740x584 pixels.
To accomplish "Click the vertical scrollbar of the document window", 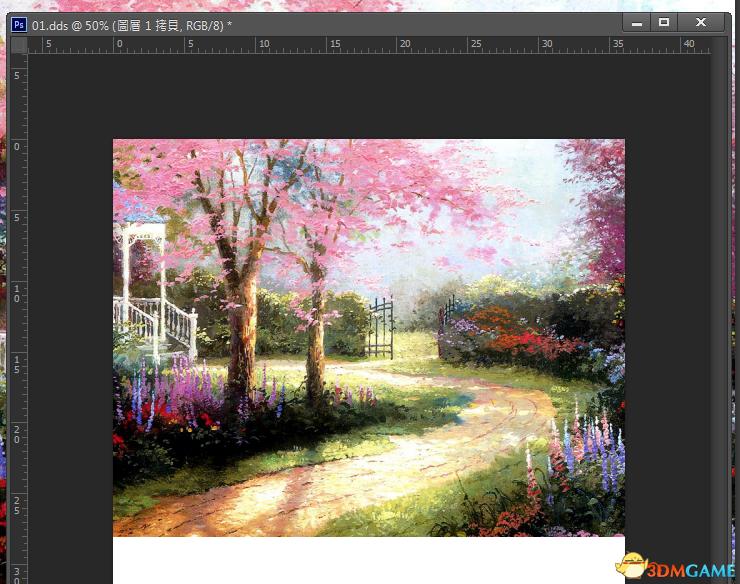I will 719,310.
